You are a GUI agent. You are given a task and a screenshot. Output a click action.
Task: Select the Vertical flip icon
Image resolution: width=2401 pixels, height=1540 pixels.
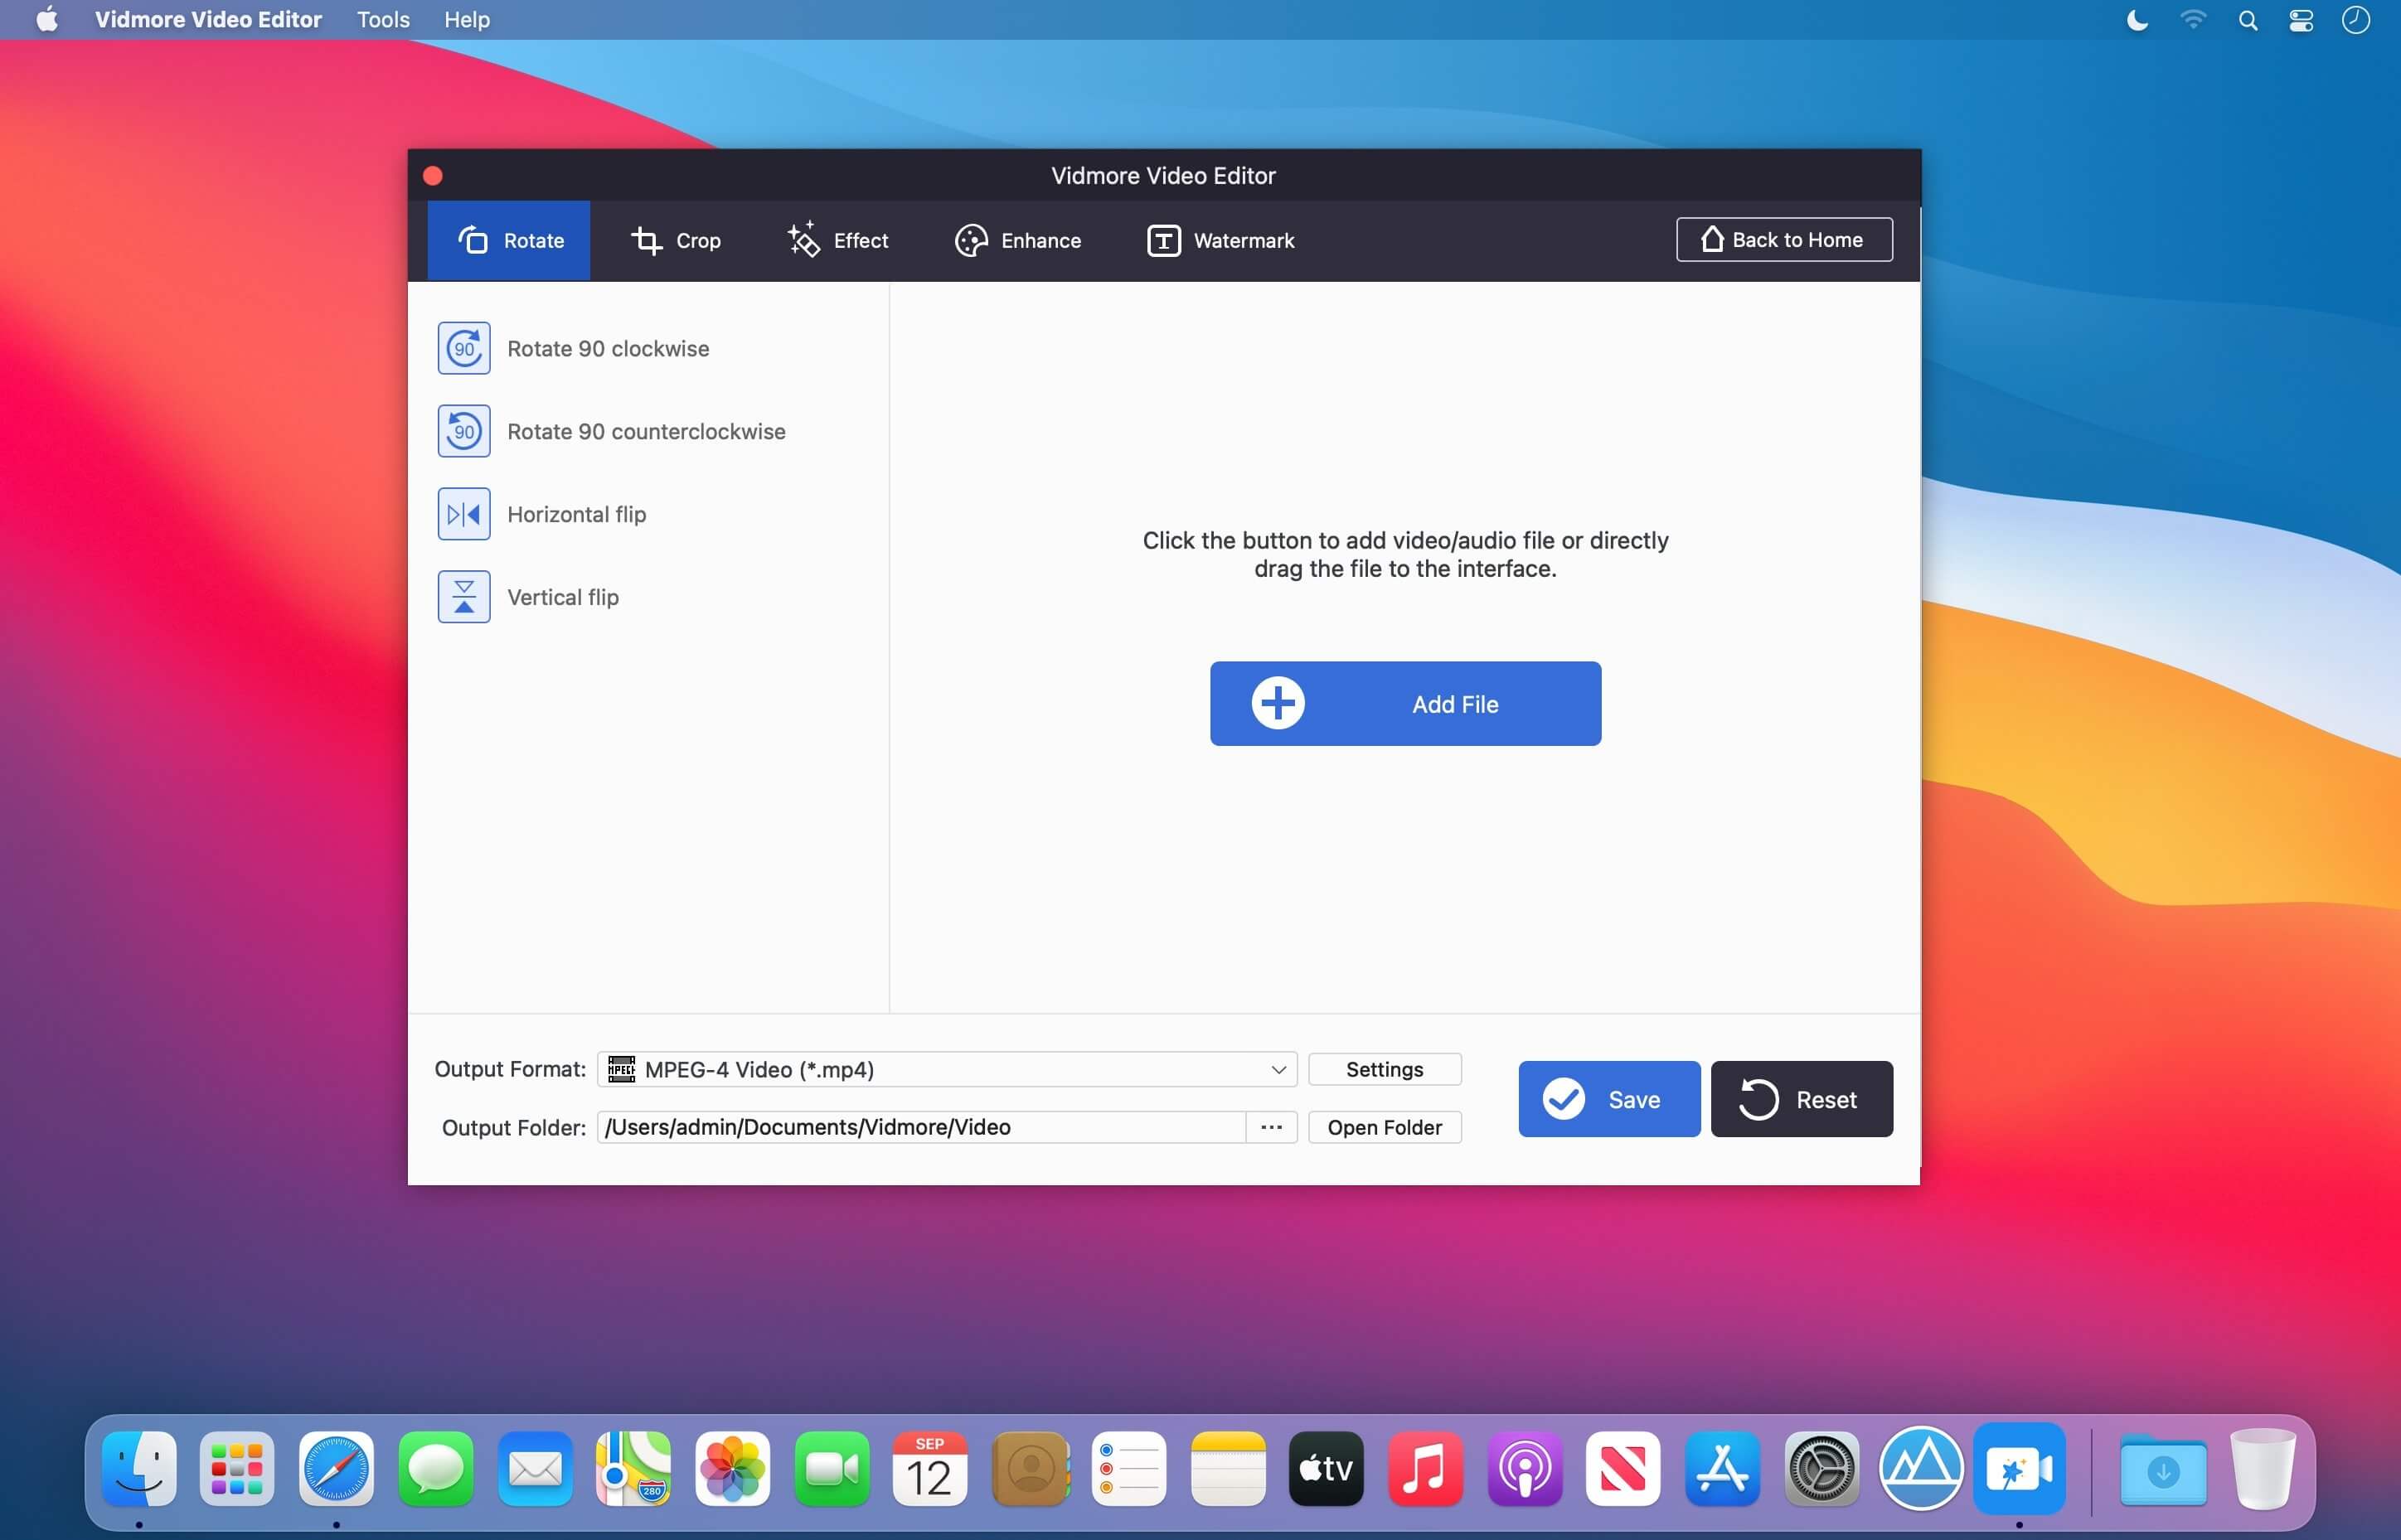(464, 597)
